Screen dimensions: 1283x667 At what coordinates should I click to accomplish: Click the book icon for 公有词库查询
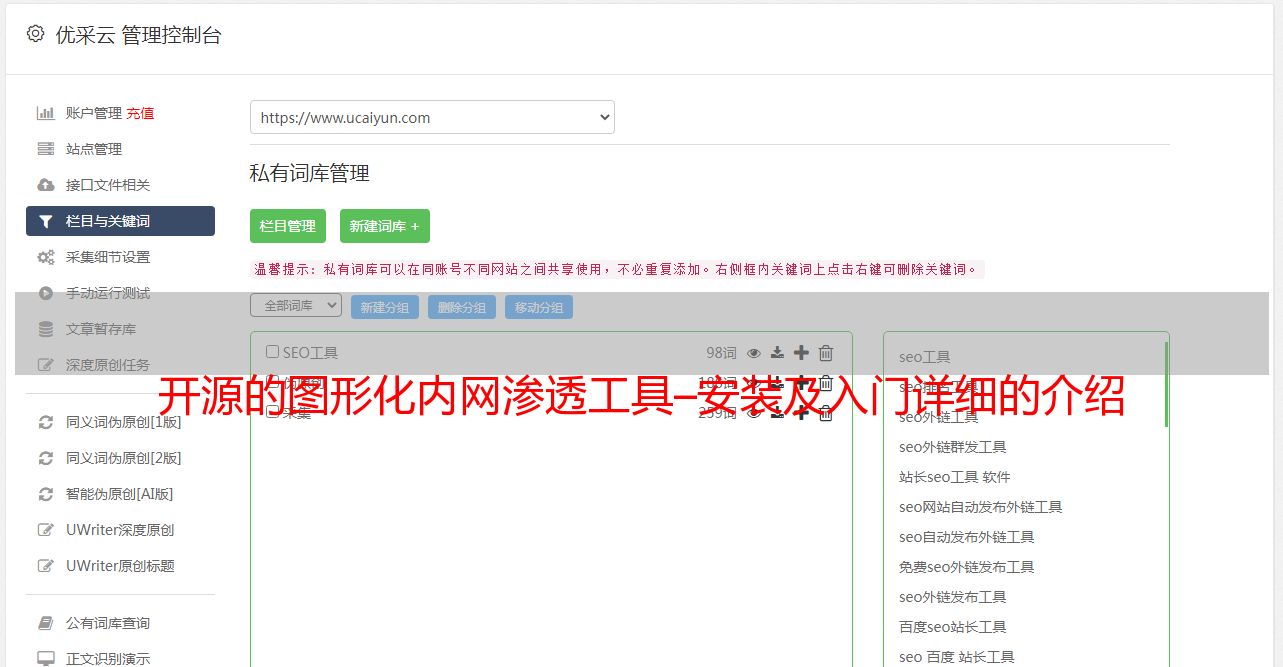click(x=46, y=623)
